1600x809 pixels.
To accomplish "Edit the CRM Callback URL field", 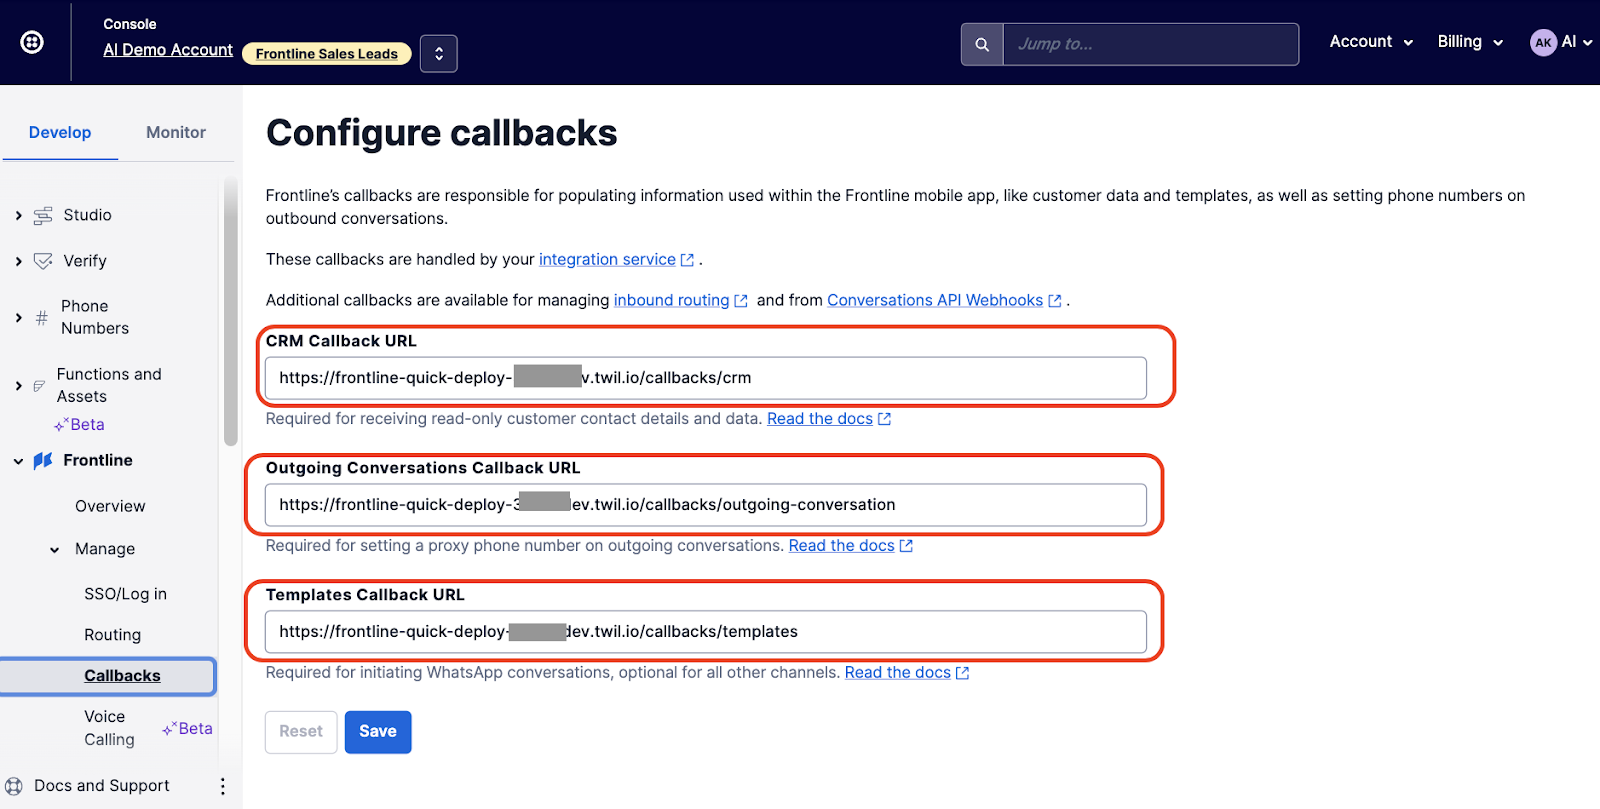I will [x=706, y=378].
